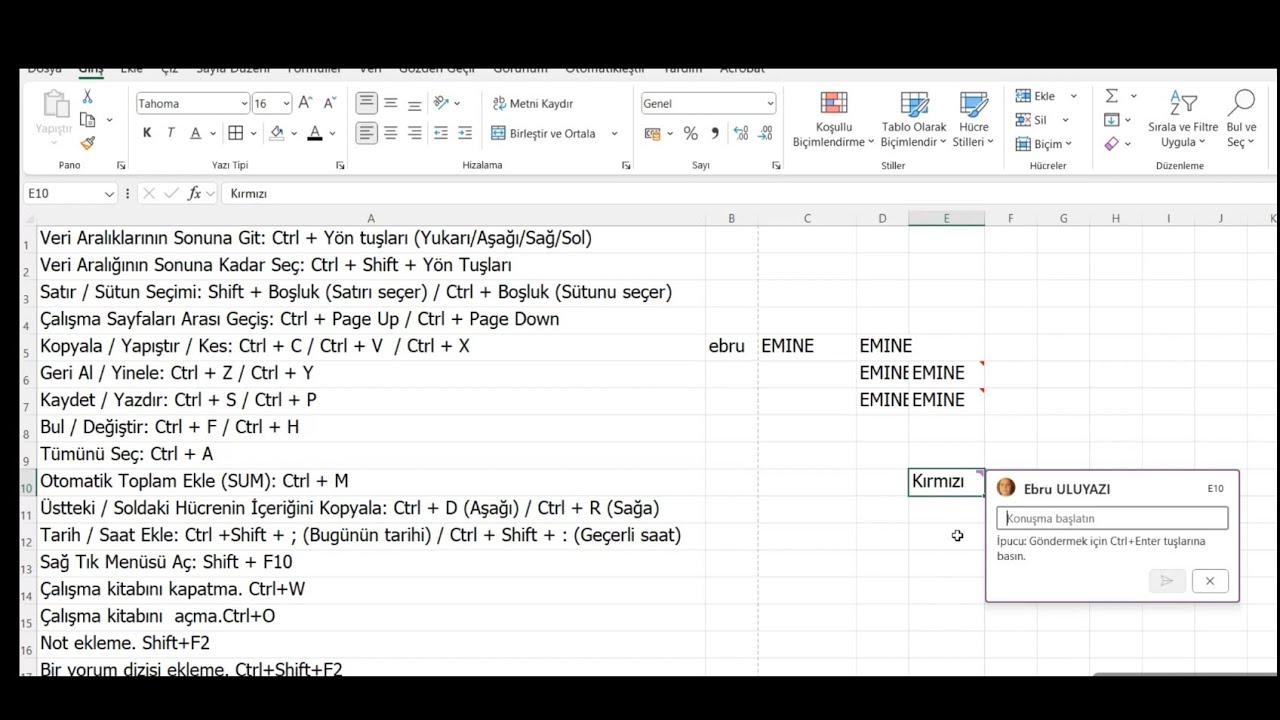This screenshot has height=720, width=1280.
Task: Click the Cut scissors icon
Action: (x=87, y=97)
